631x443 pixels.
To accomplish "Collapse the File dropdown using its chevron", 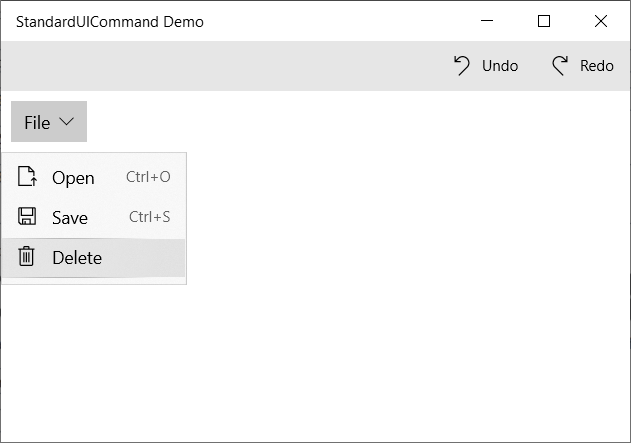I will [x=67, y=122].
